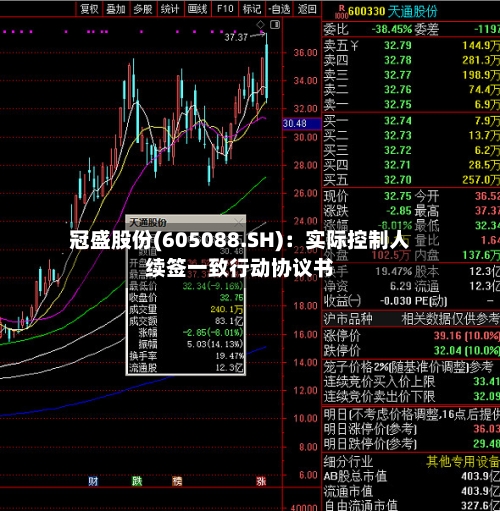Open the F10 company info
The width and height of the screenshot is (500, 511).
(225, 9)
